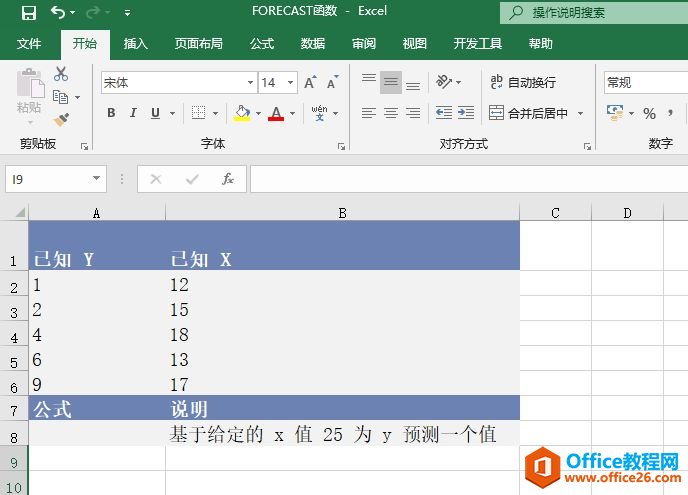Click the Cut scissors icon
The image size is (688, 495).
(61, 74)
